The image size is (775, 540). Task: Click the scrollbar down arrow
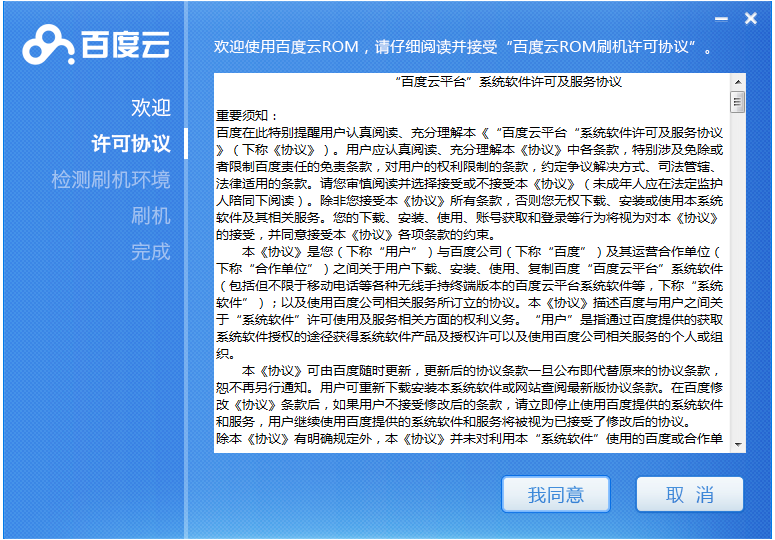738,445
